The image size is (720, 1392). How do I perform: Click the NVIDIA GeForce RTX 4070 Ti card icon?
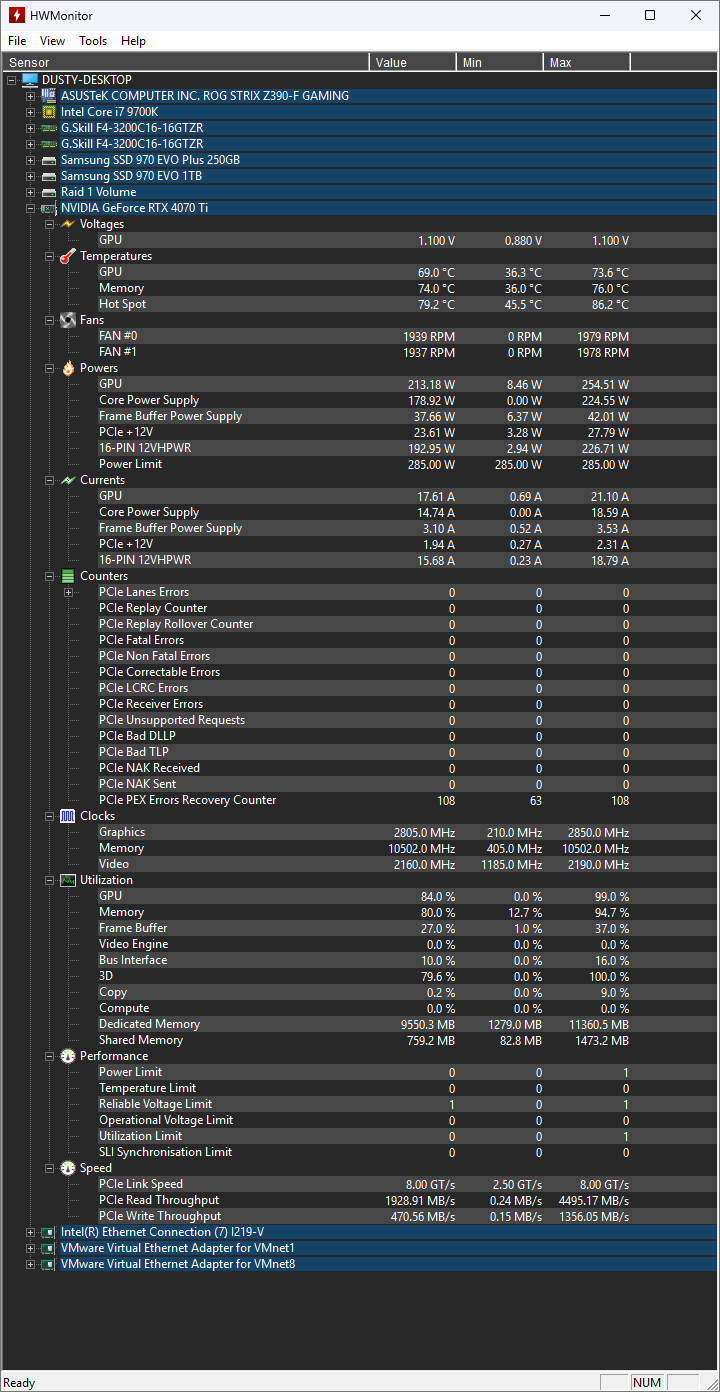pos(49,208)
